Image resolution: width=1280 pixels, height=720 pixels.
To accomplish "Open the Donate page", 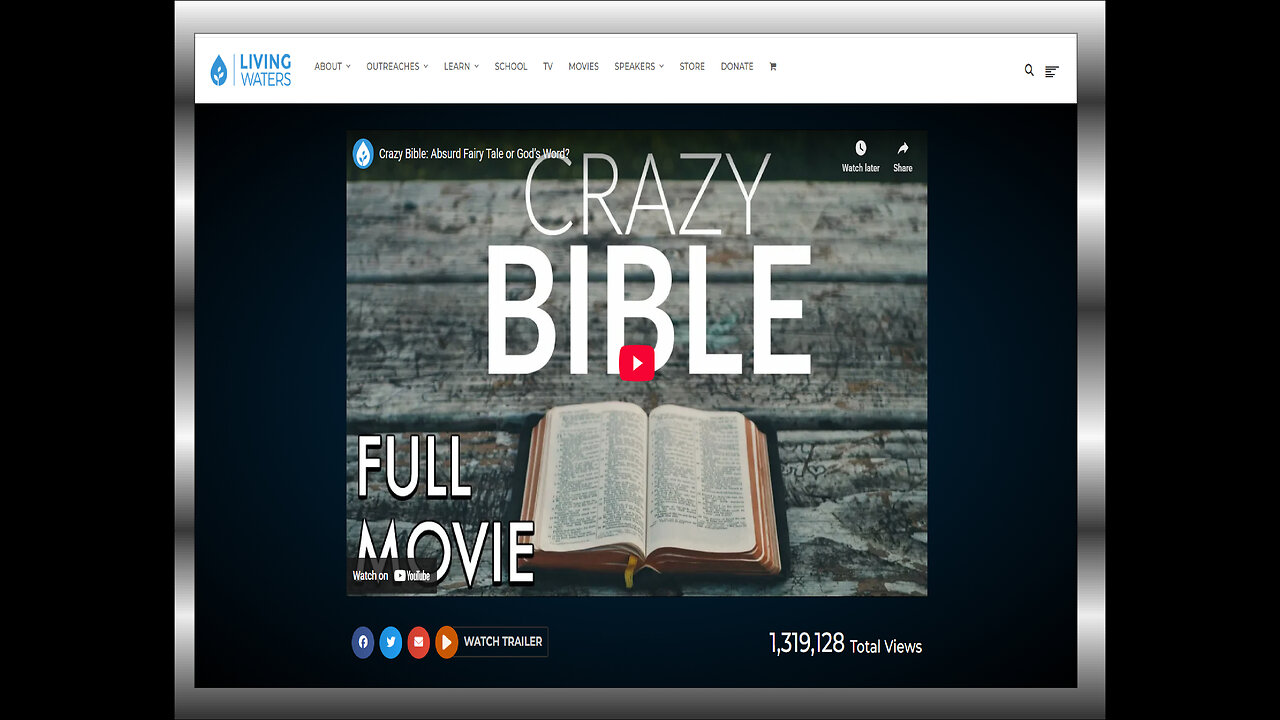I will coord(737,67).
